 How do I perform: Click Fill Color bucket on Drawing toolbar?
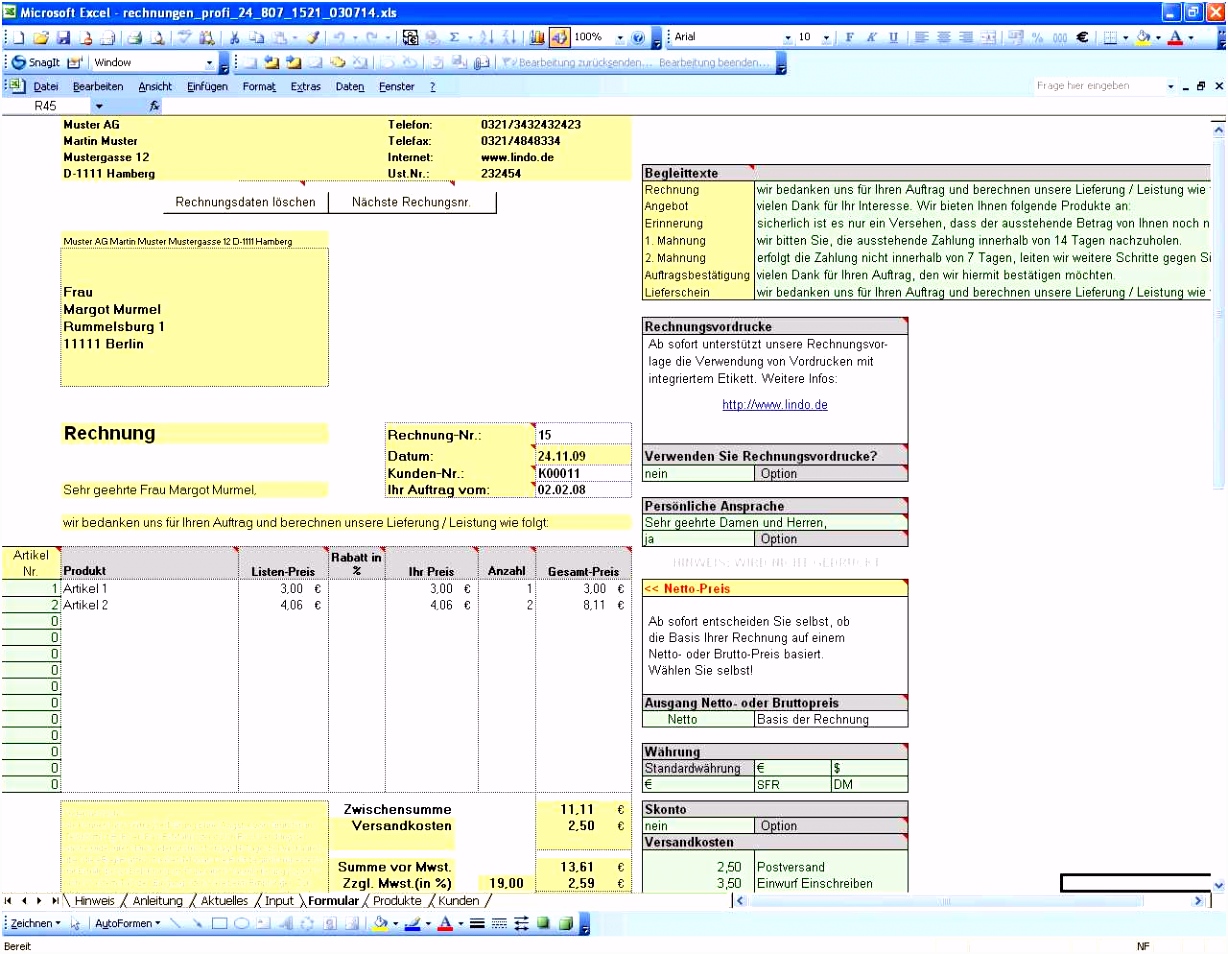379,924
